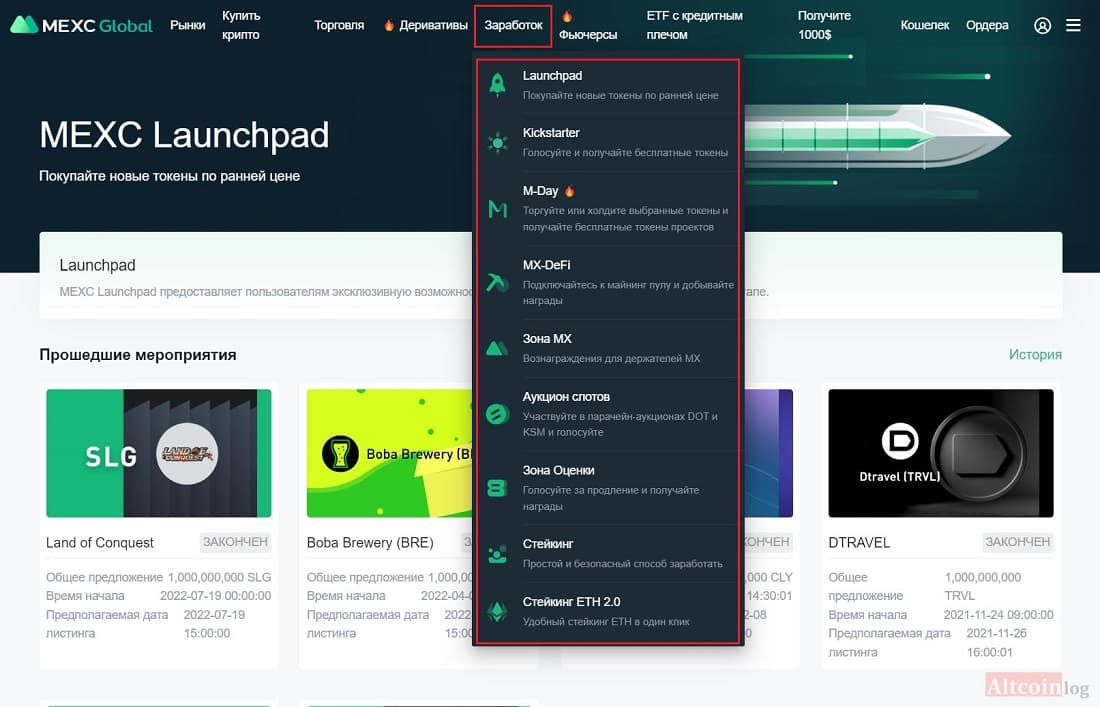
Task: Click the Land of Conquest title
Action: 100,543
